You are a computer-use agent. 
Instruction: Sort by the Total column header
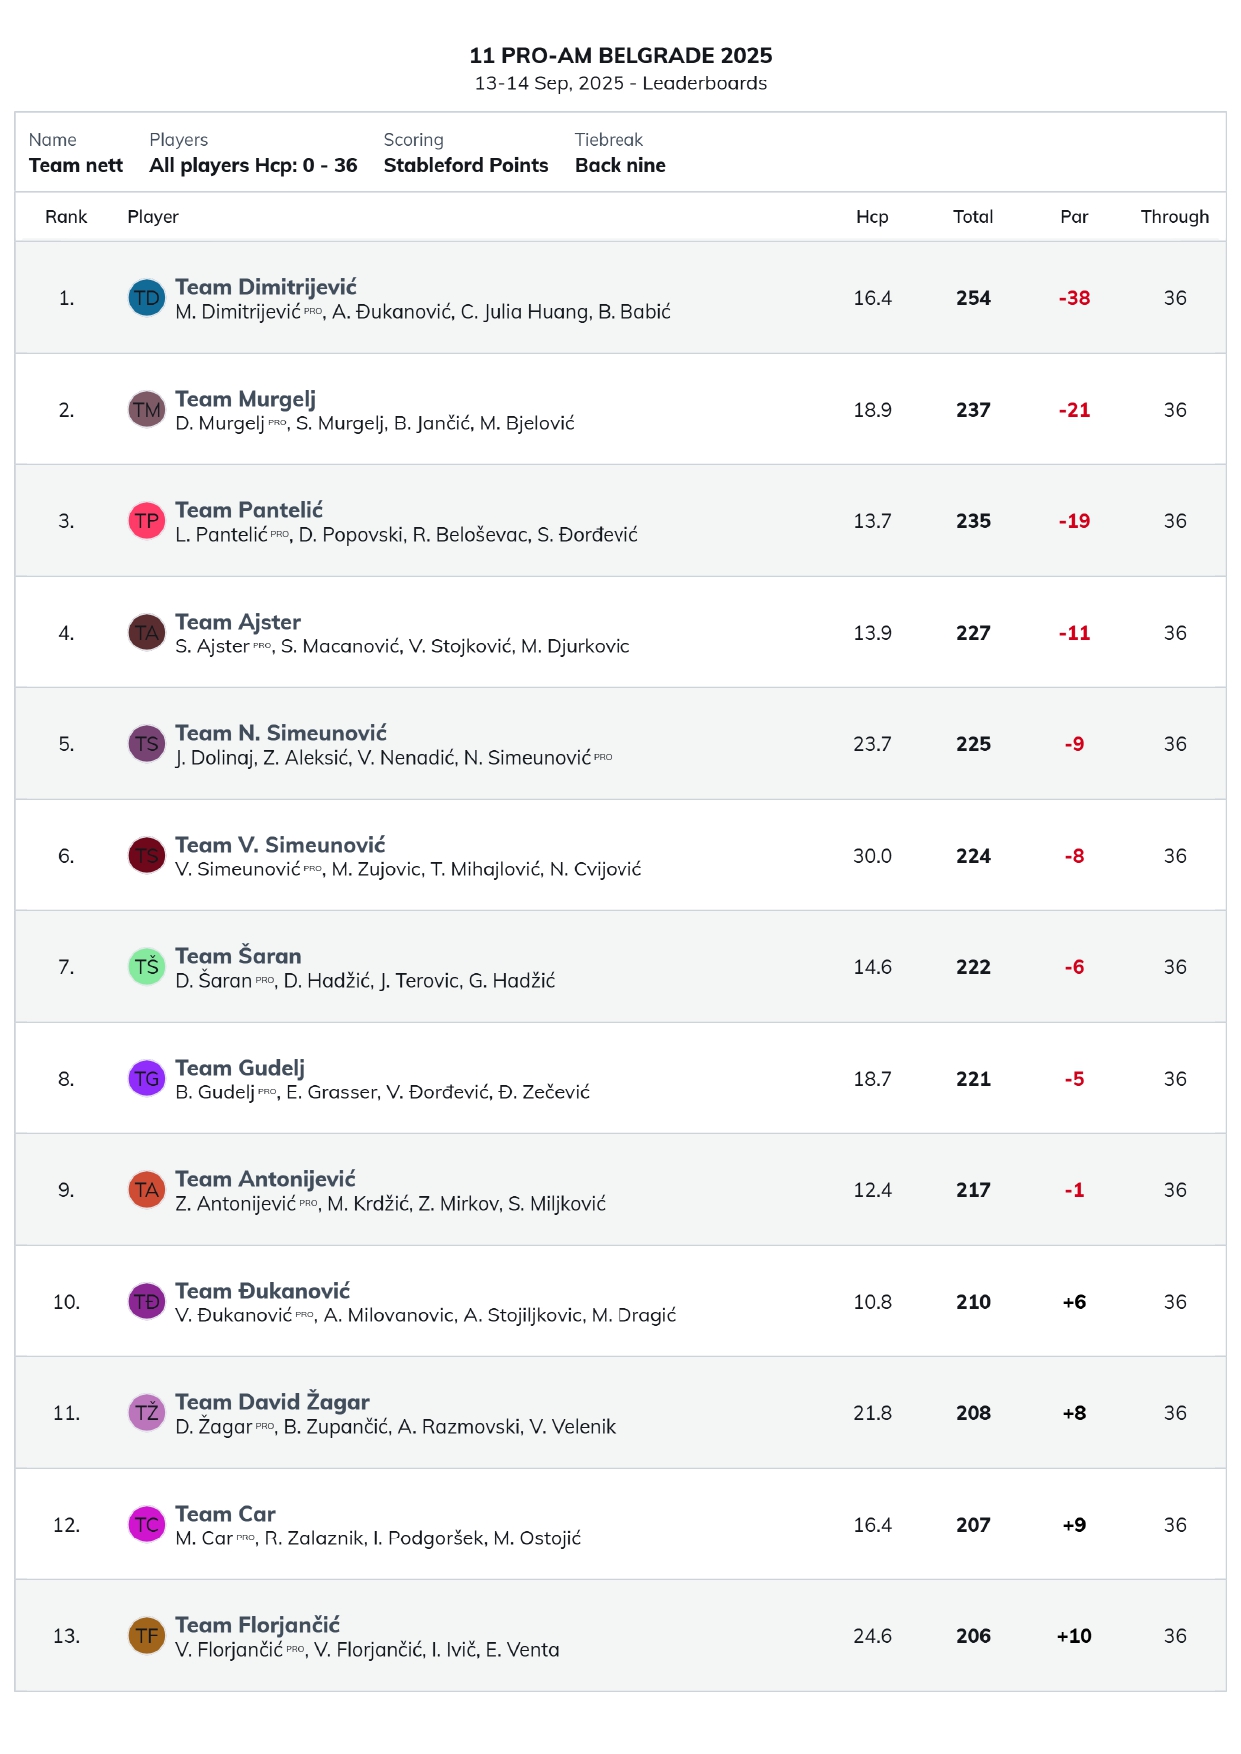pos(972,217)
